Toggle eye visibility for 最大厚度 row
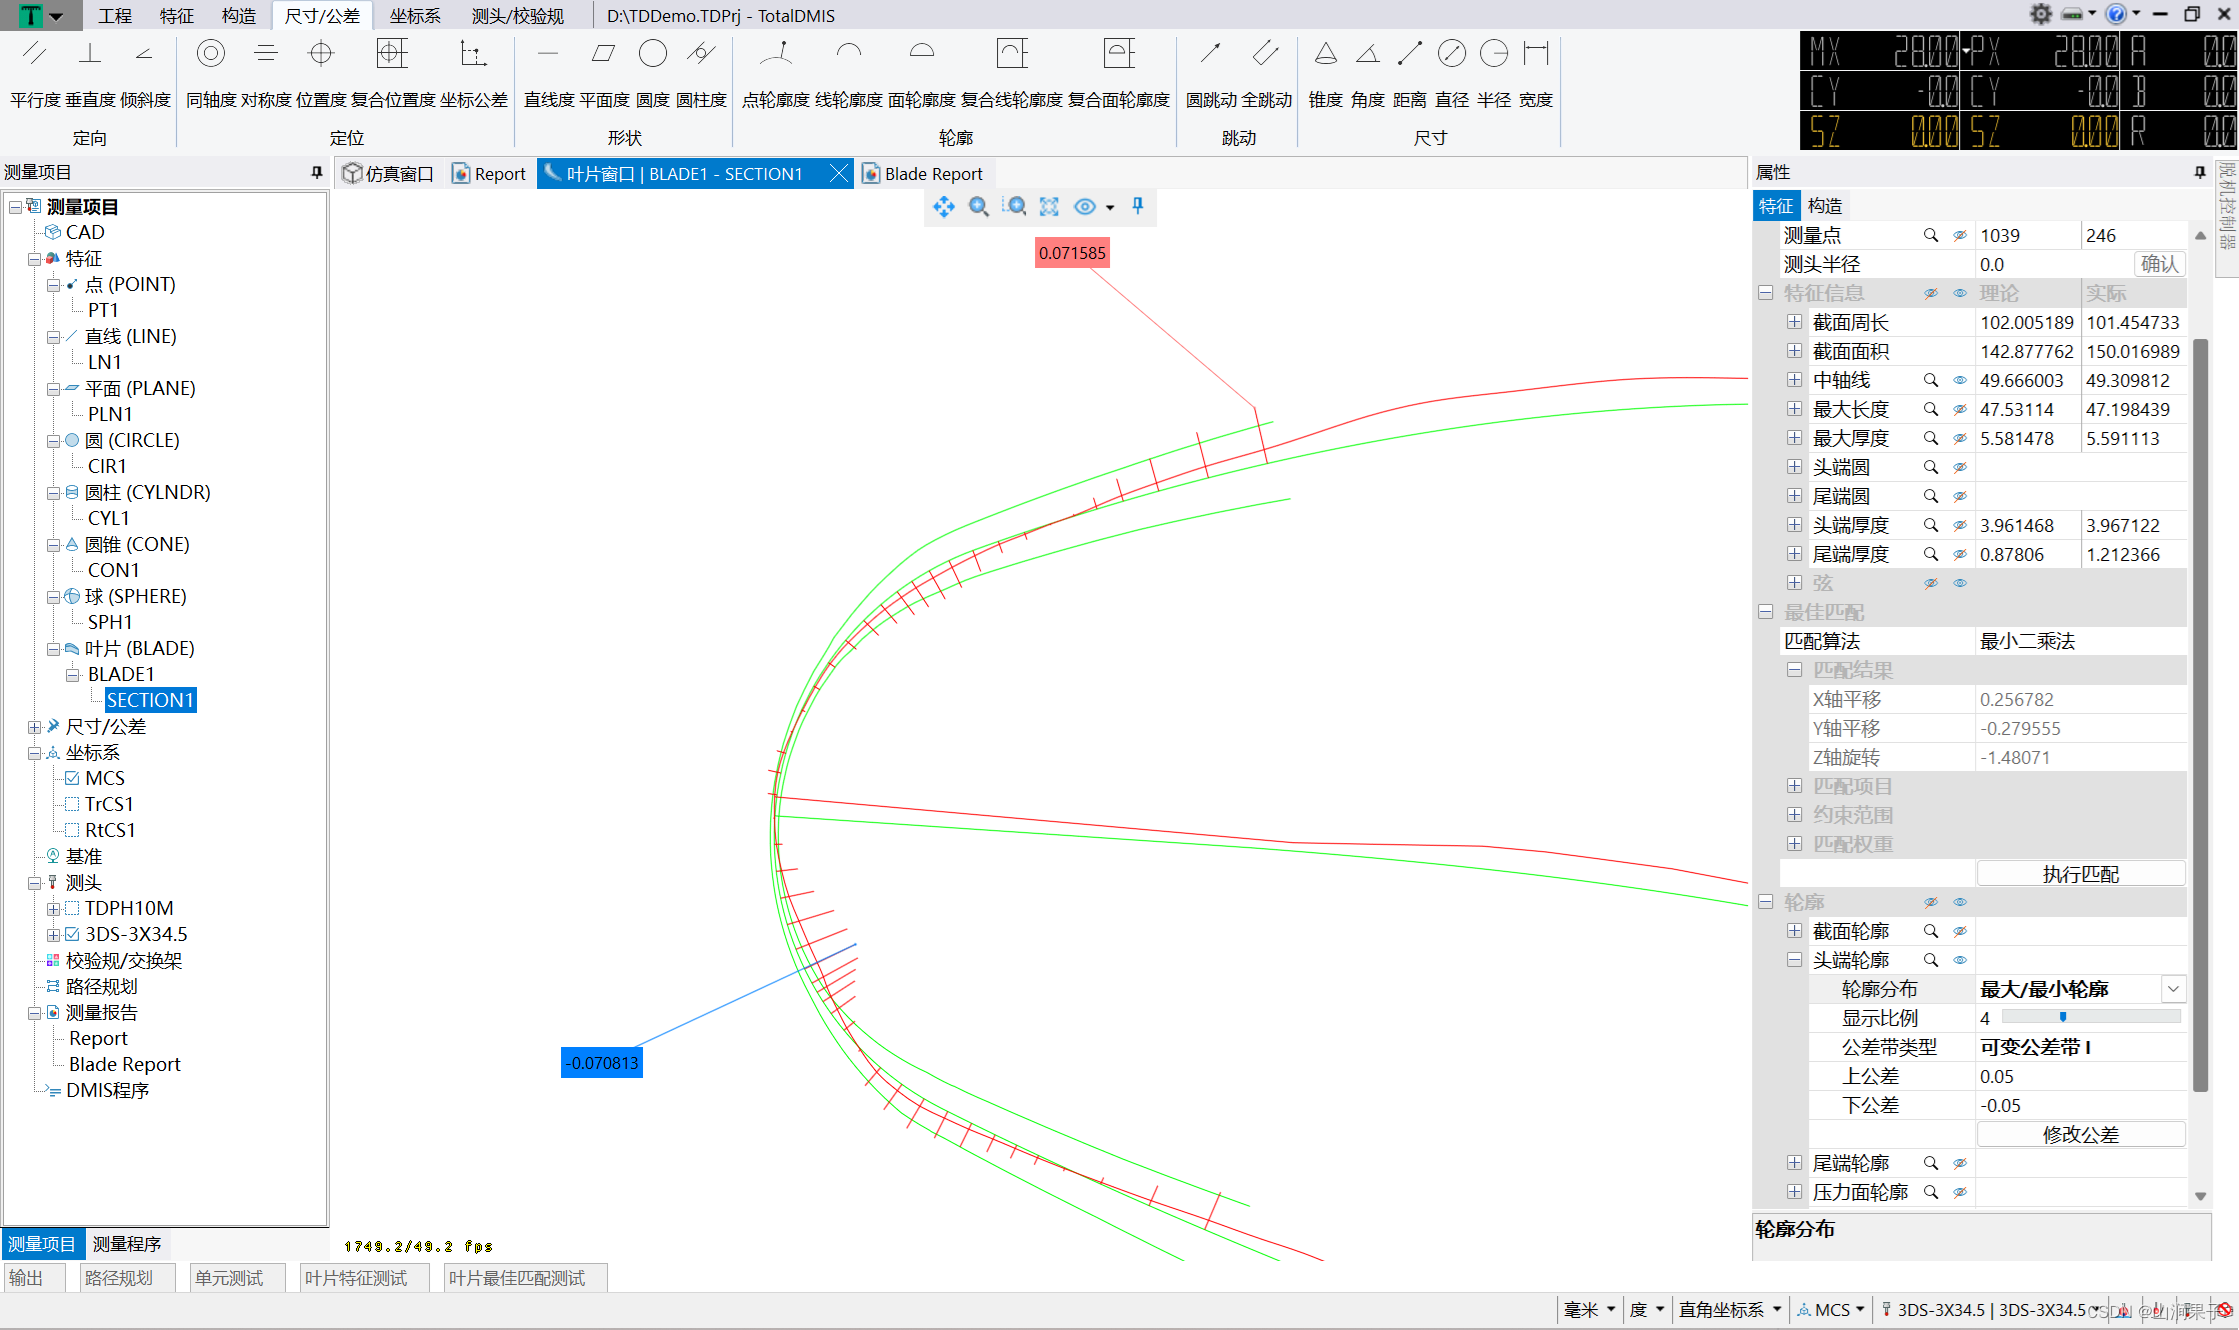The height and width of the screenshot is (1330, 2239). [1960, 439]
